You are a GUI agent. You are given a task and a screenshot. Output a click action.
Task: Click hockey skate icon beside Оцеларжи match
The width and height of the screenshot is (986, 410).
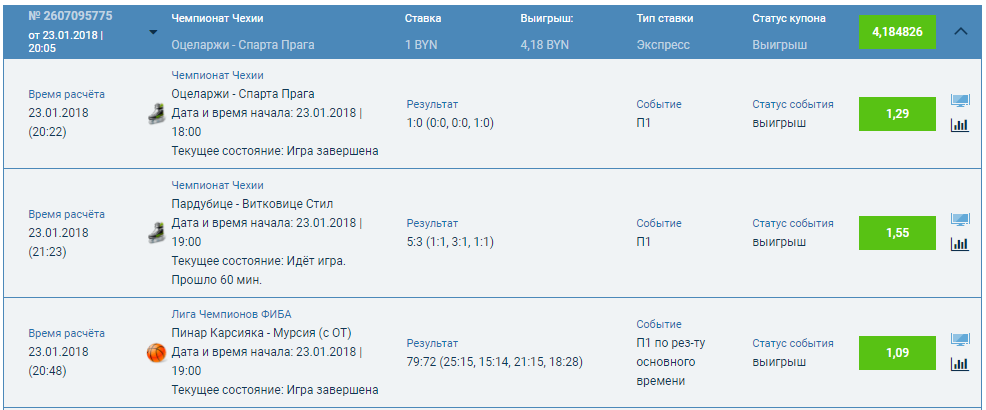[x=155, y=114]
